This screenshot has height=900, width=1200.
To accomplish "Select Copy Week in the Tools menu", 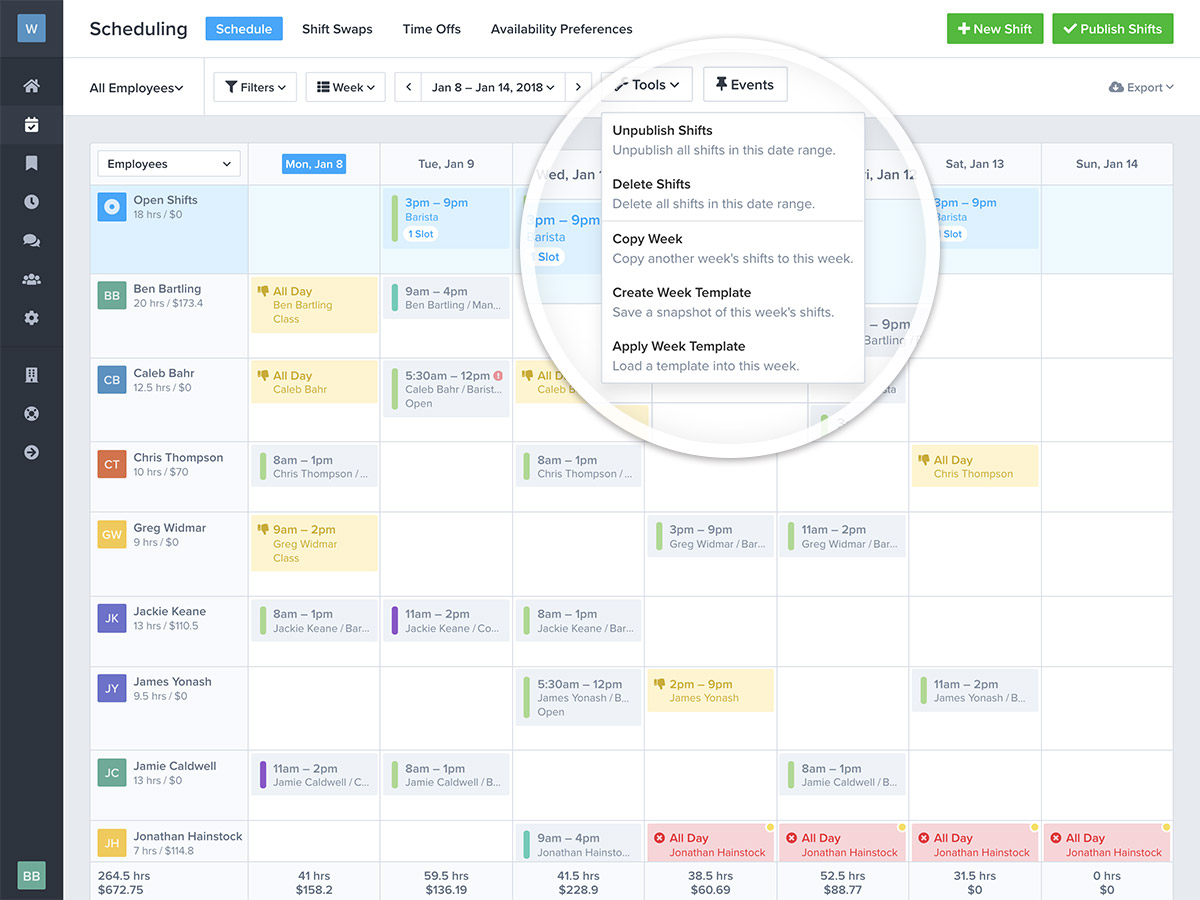I will [x=733, y=249].
